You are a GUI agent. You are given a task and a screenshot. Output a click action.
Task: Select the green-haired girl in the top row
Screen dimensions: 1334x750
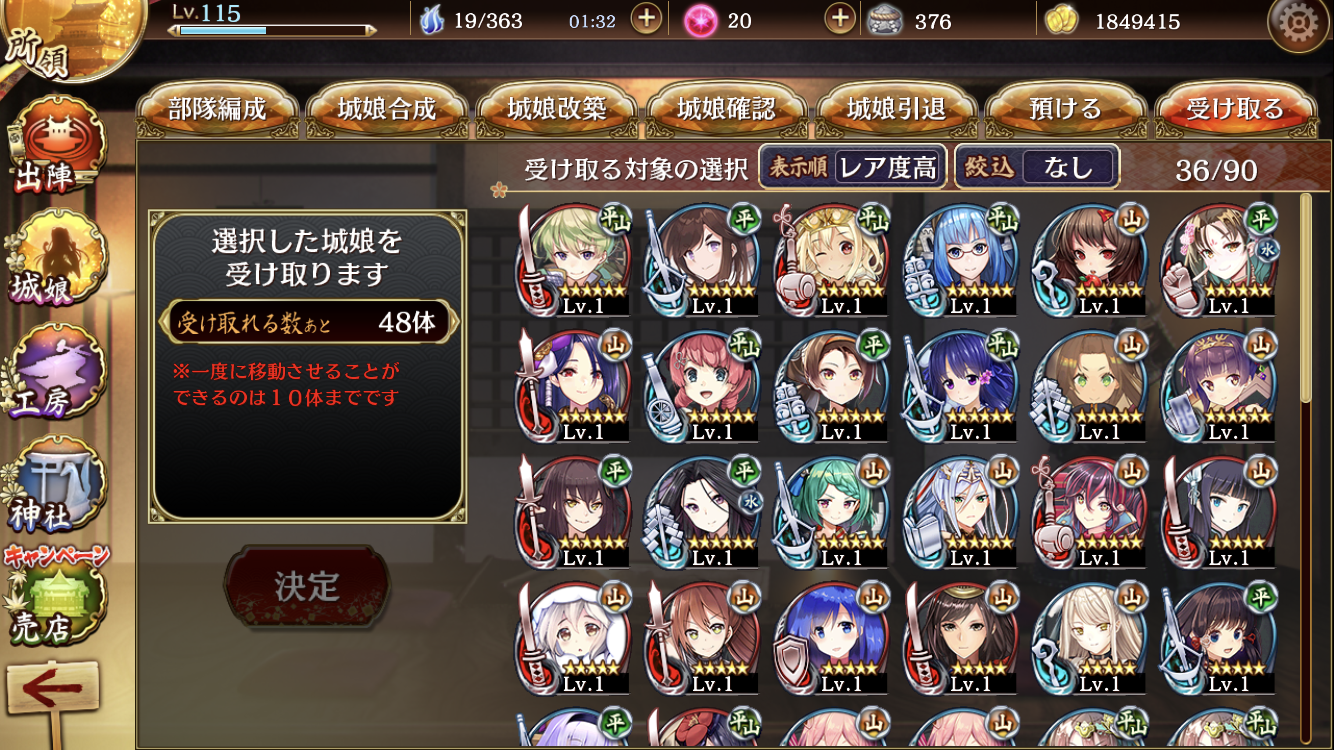pos(574,258)
